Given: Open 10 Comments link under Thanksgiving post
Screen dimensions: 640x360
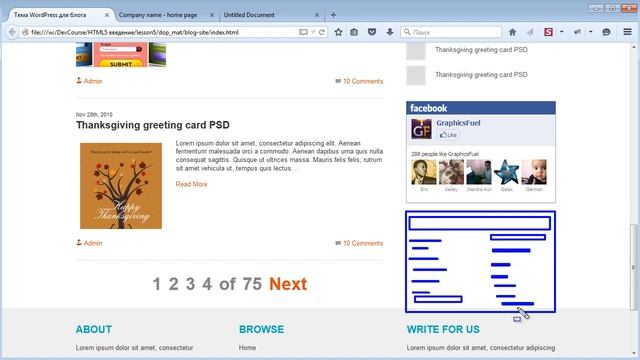Looking at the screenshot, I should coord(363,243).
